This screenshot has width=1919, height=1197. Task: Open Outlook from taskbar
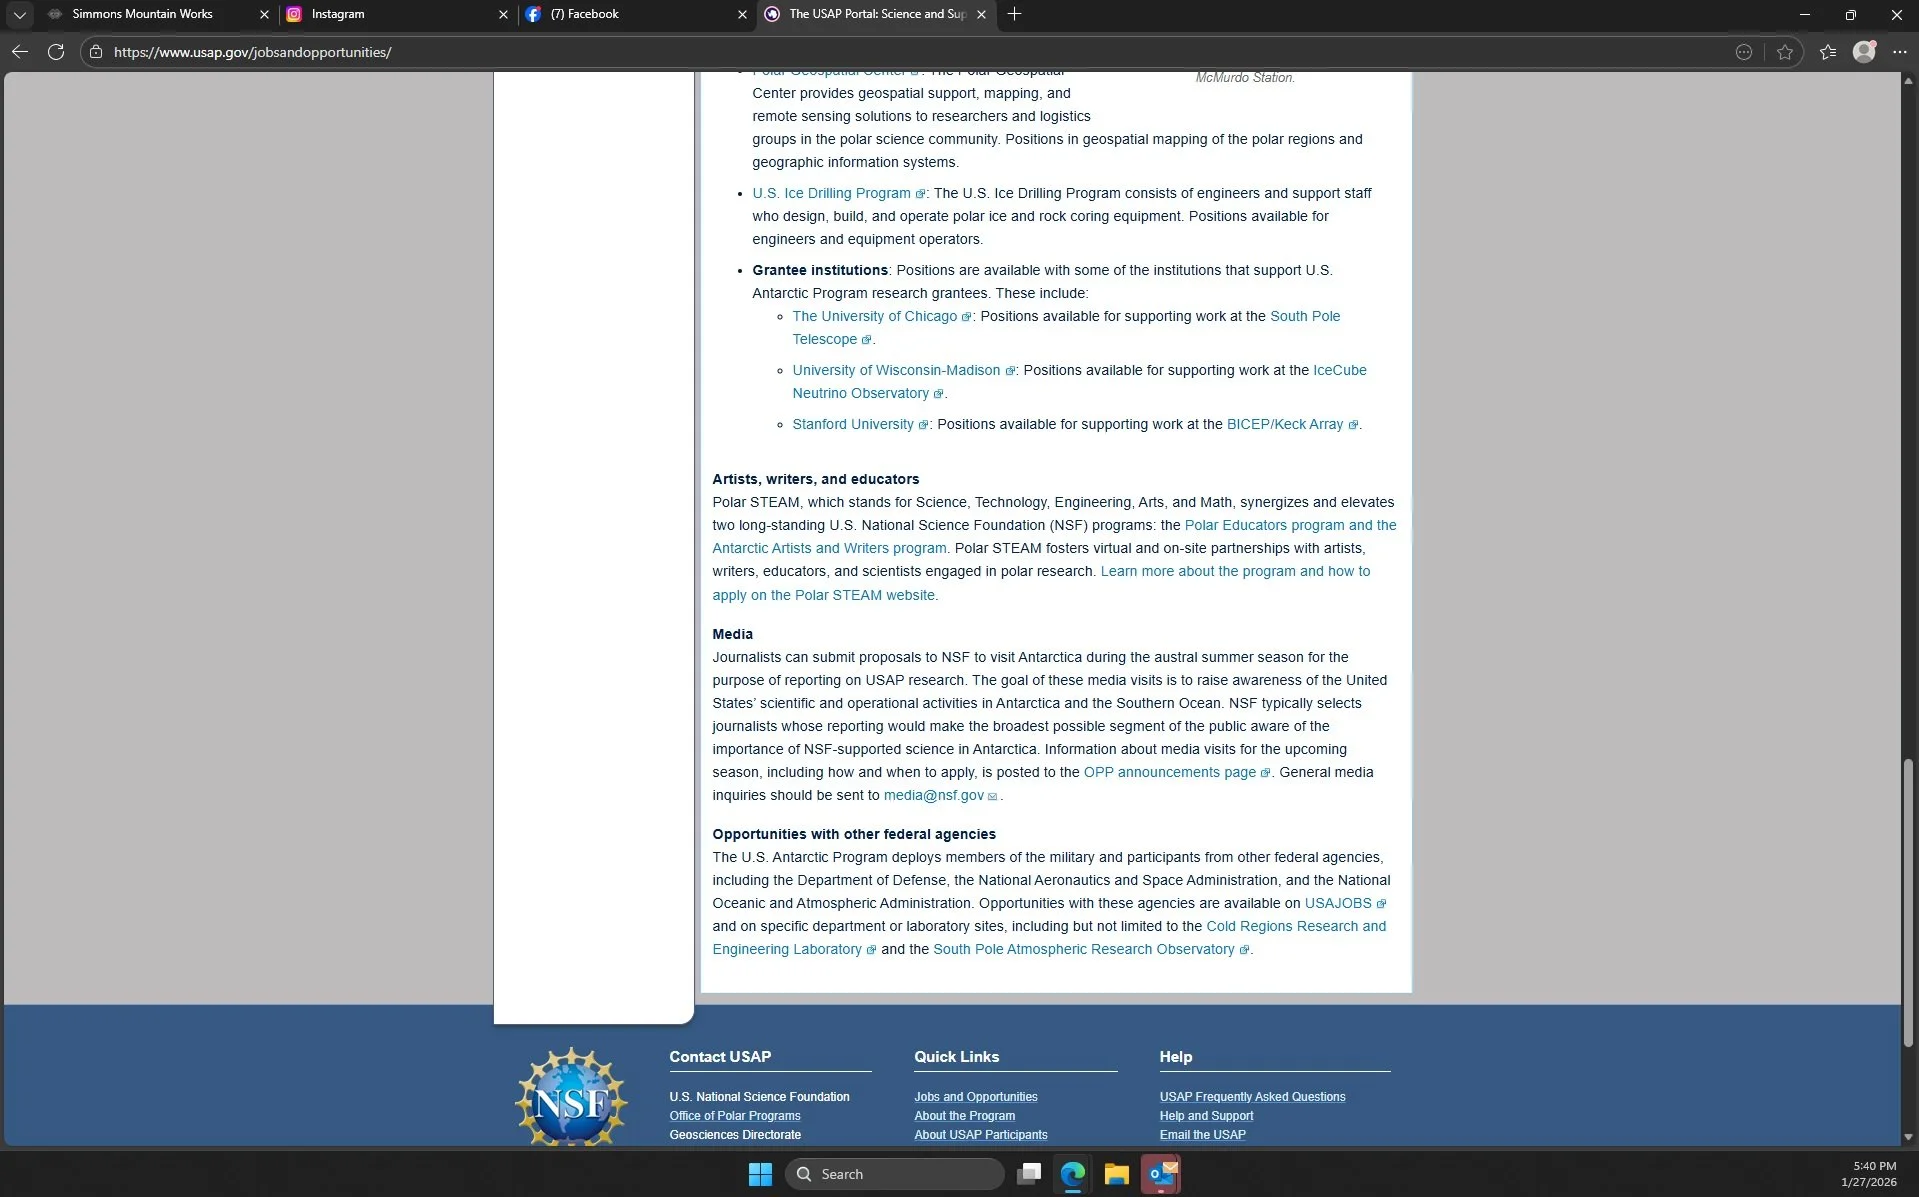tap(1161, 1174)
